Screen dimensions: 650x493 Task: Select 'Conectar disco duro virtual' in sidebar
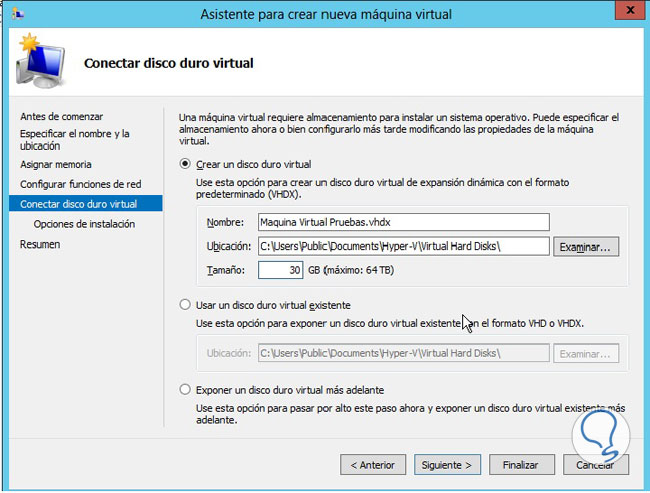coord(78,204)
